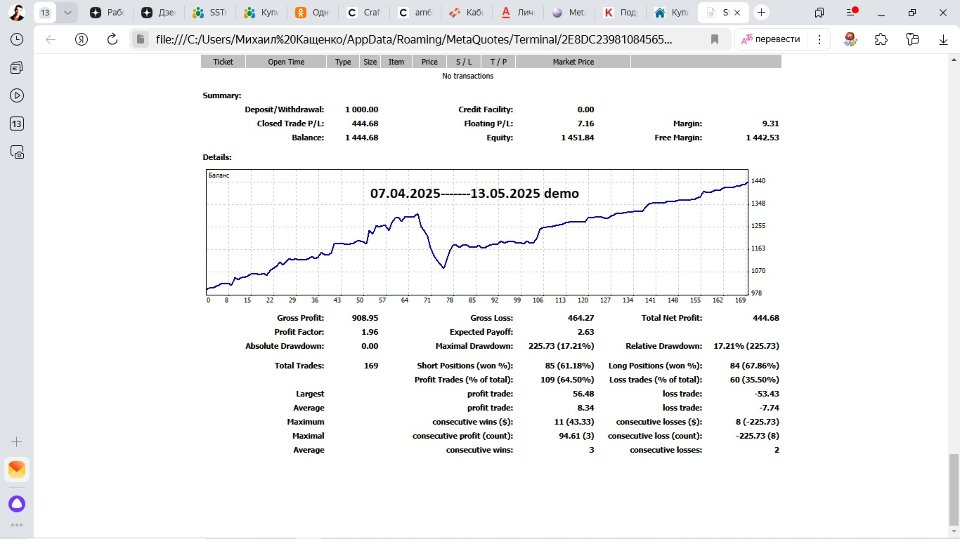The height and width of the screenshot is (539, 960).
Task: Select the Balance value 1 444.68
Action: [361, 138]
